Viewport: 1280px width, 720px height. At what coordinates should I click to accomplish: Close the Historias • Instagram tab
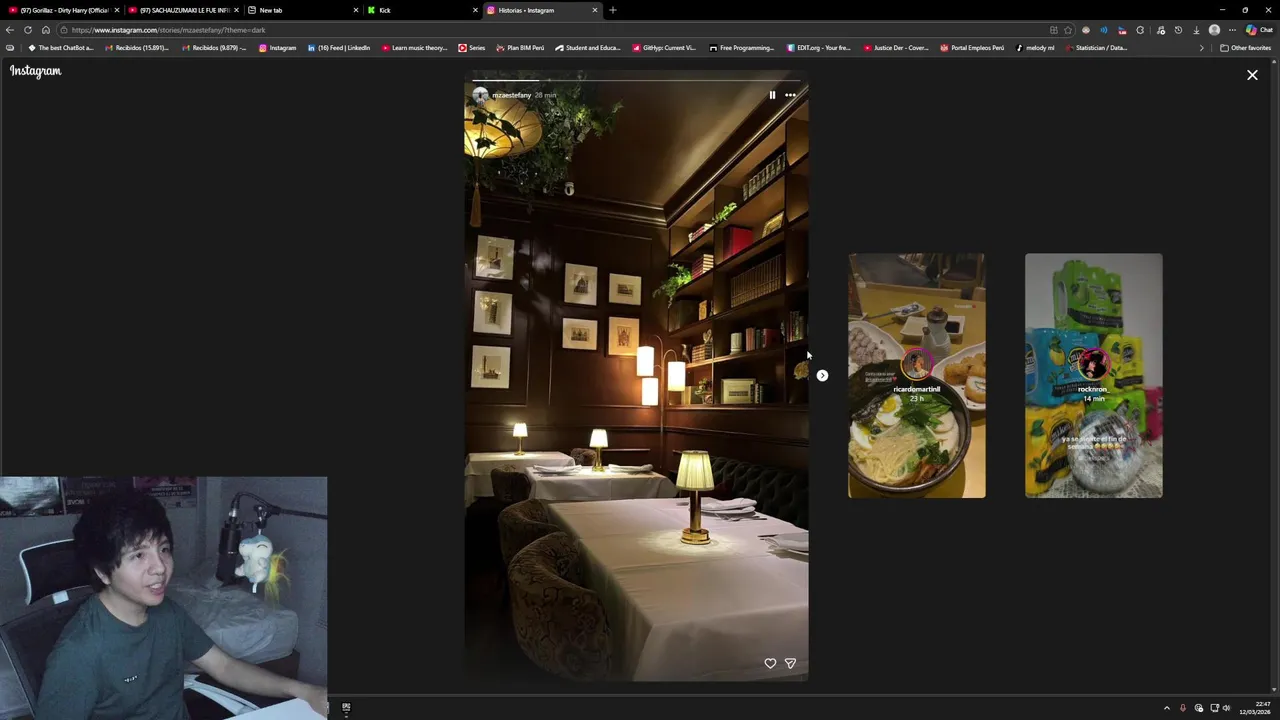tap(595, 10)
